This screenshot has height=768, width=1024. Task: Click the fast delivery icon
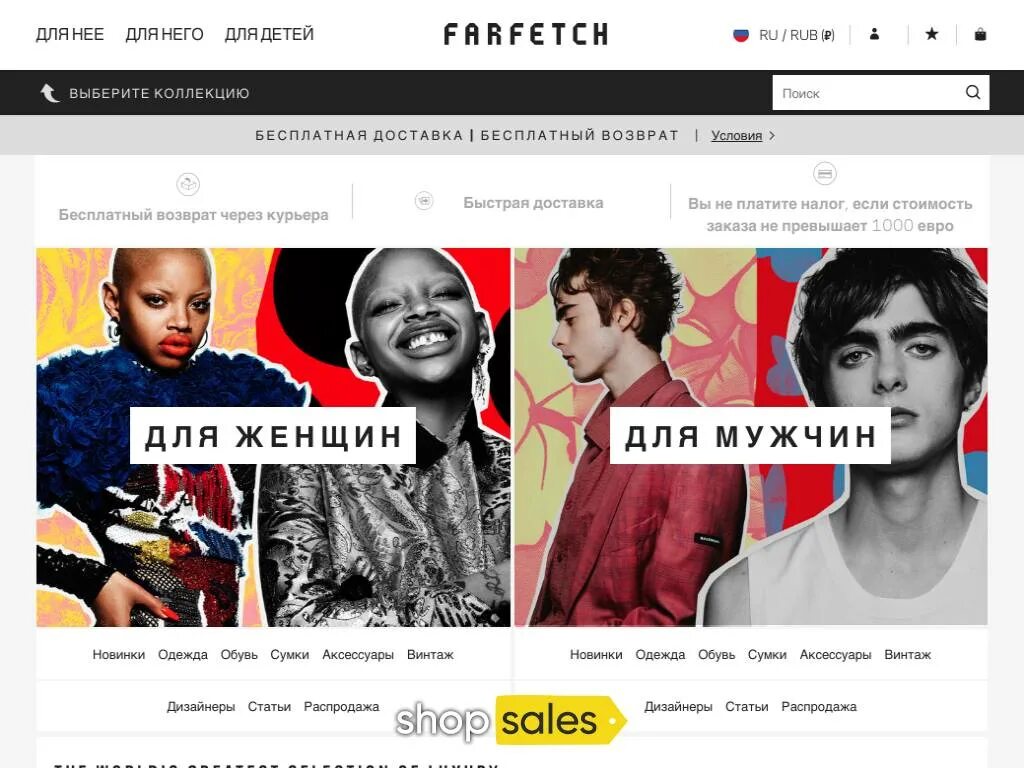click(424, 200)
